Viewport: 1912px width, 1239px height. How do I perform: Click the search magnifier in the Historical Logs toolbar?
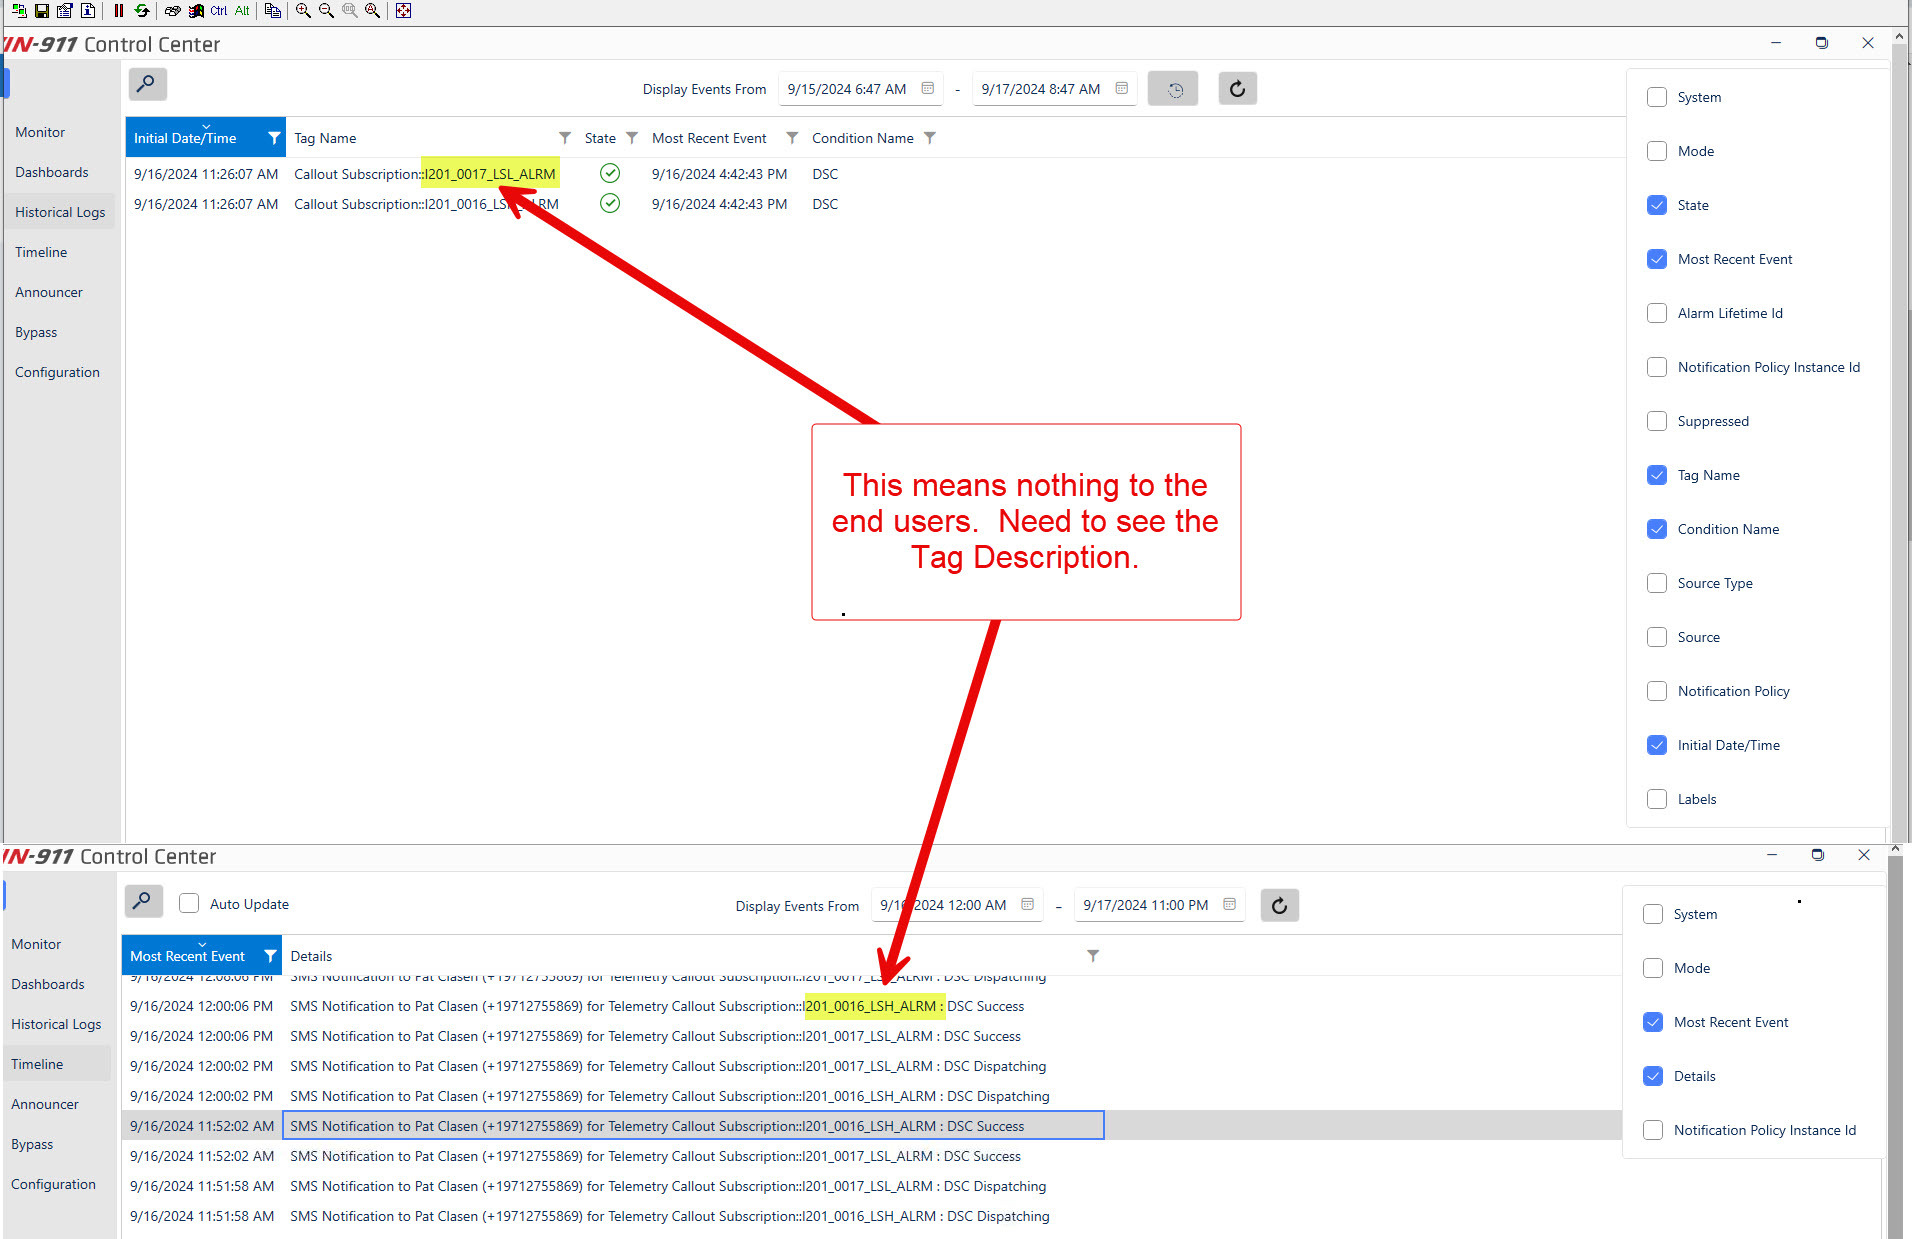pos(147,84)
